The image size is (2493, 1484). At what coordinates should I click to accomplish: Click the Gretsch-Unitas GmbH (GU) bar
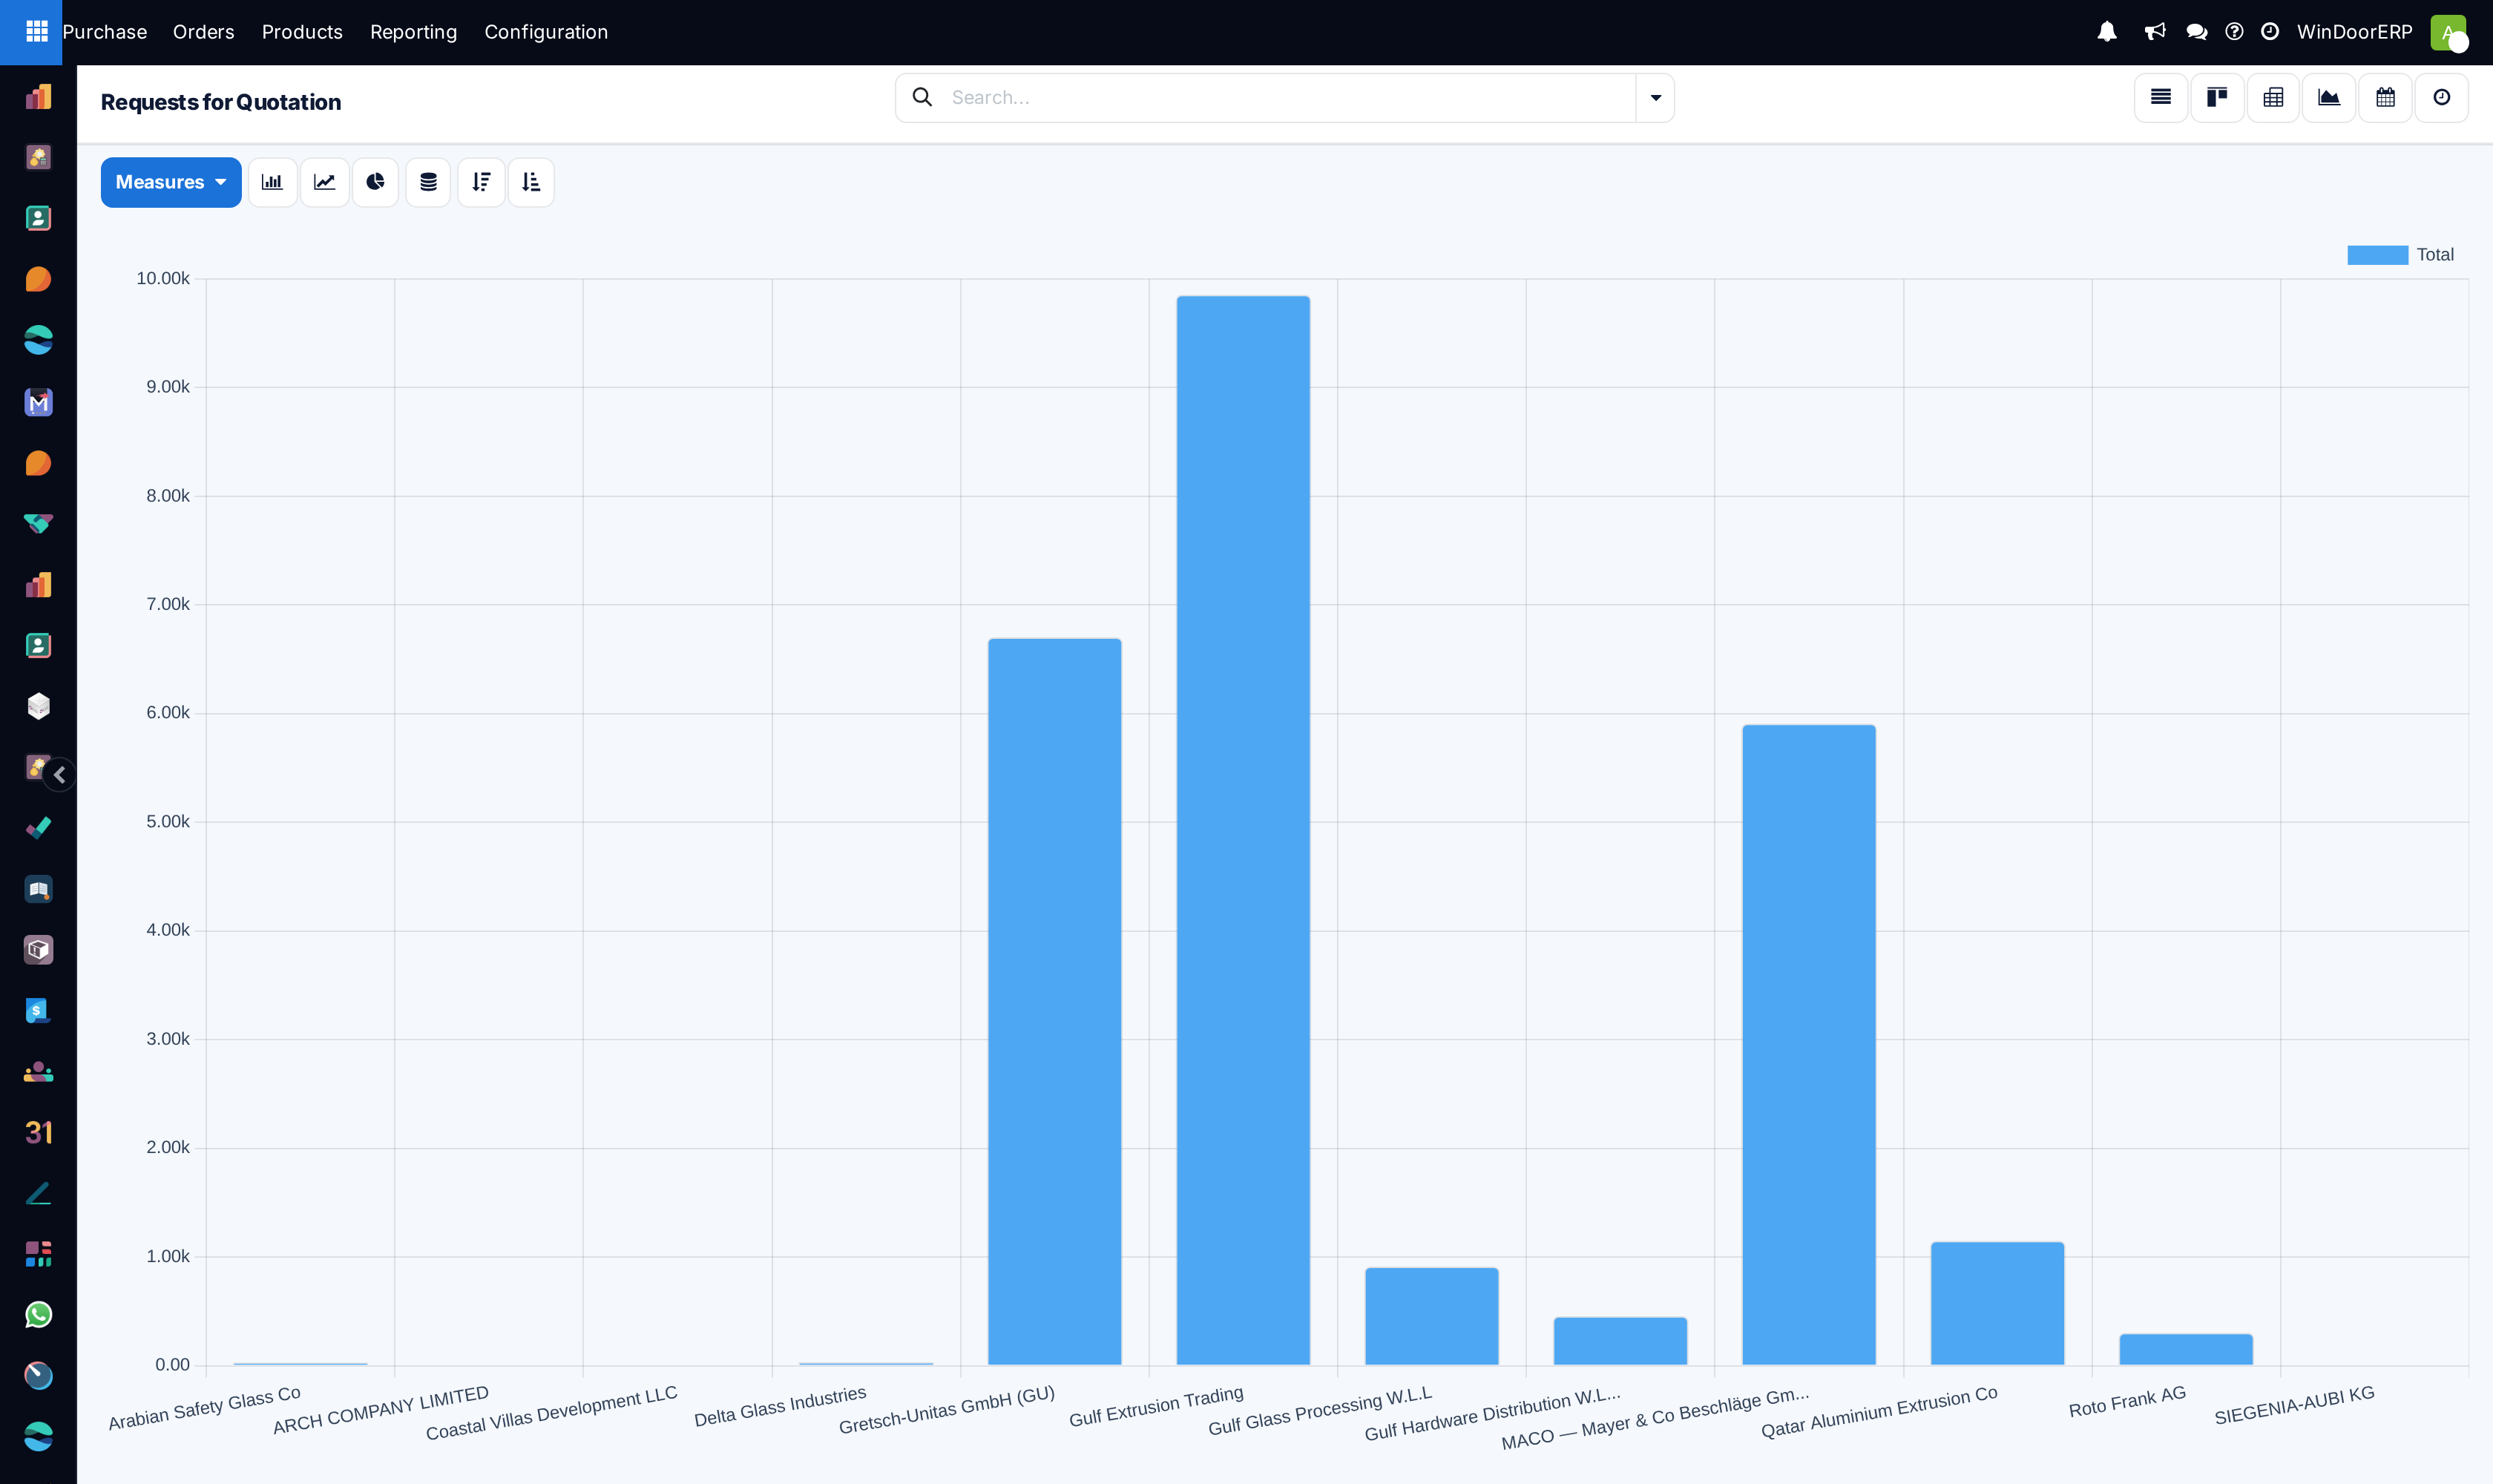coord(1054,1001)
